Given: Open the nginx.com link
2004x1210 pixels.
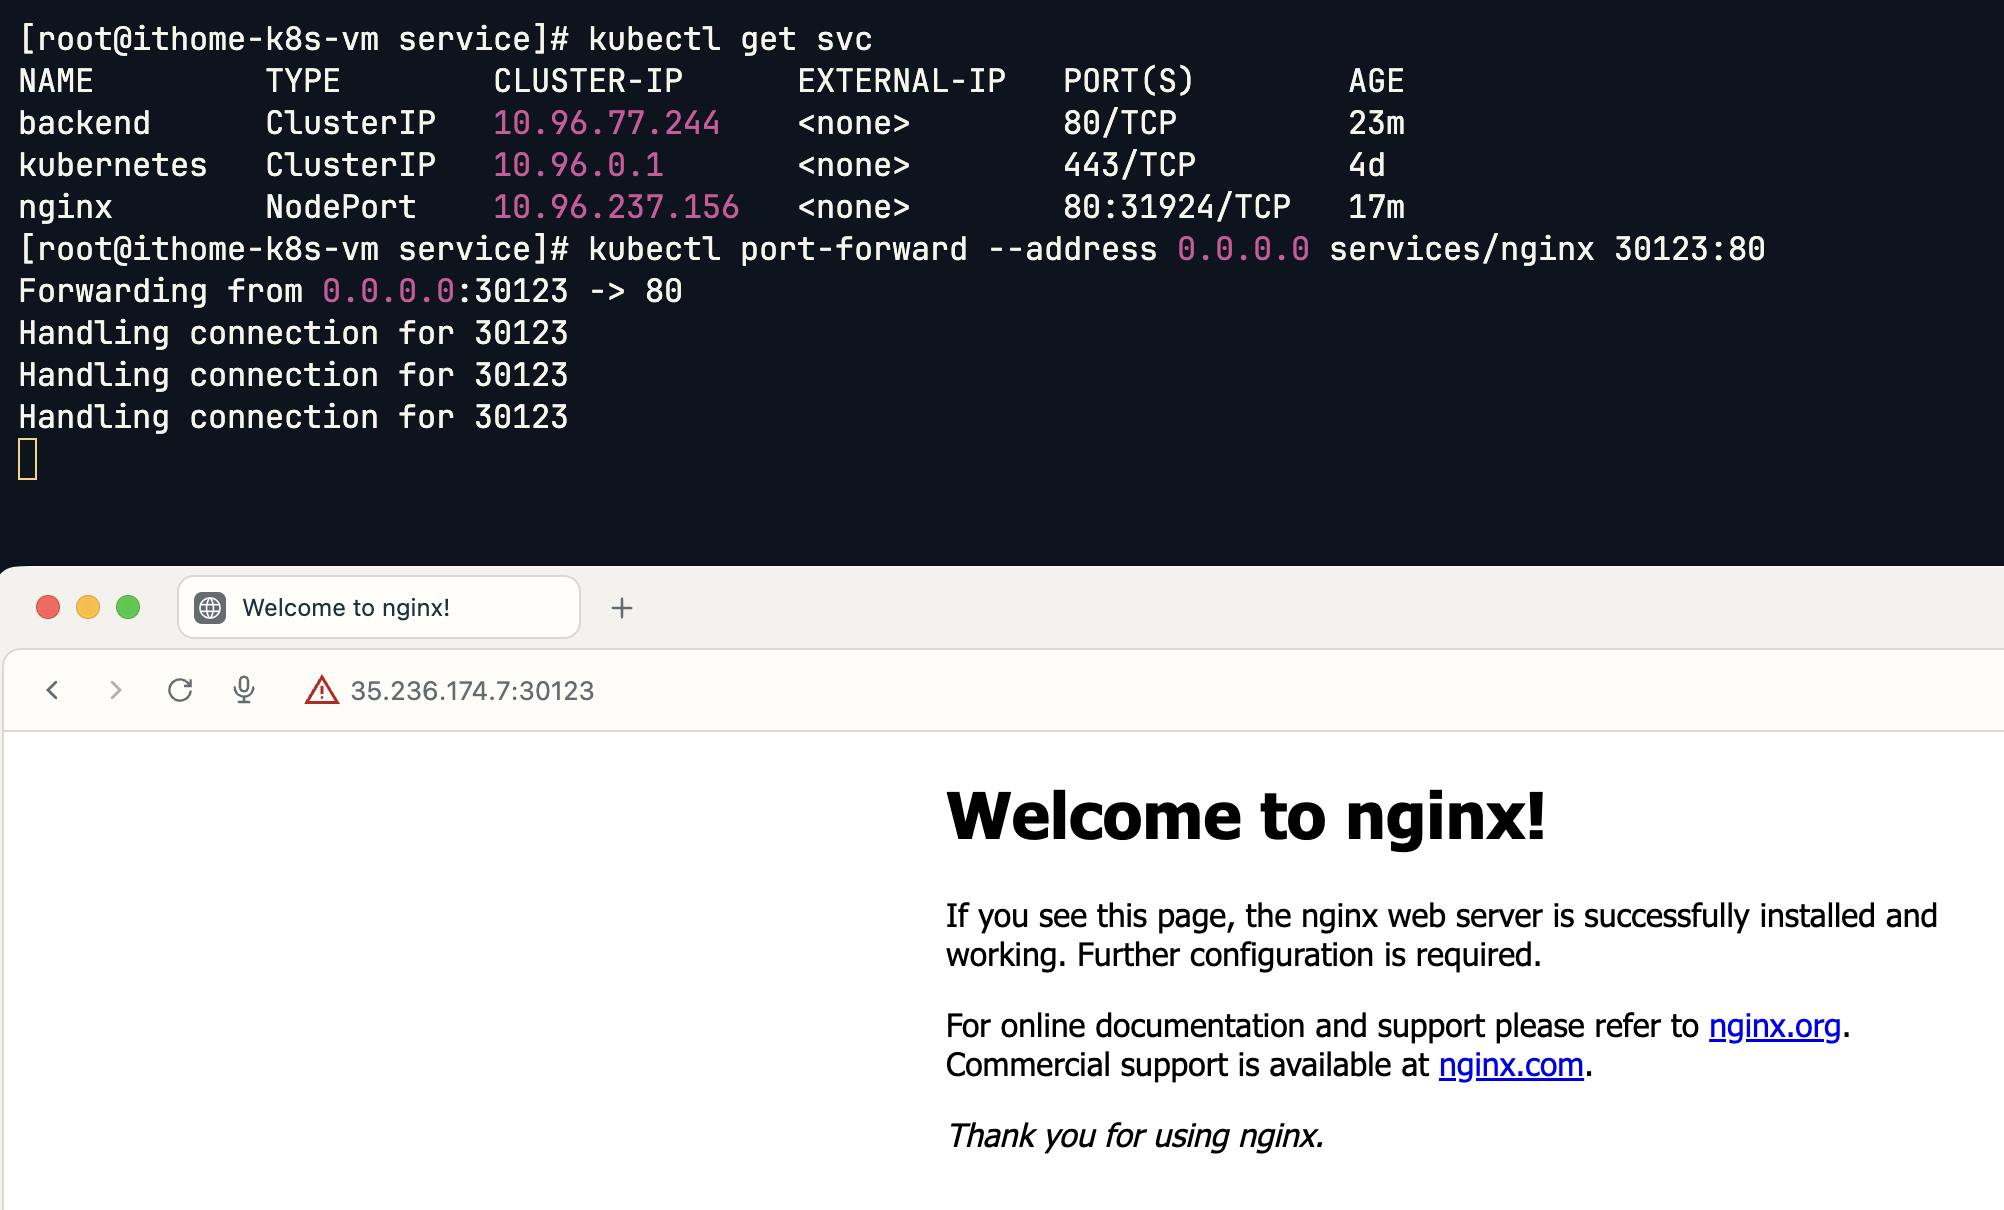Looking at the screenshot, I should pos(1511,1065).
